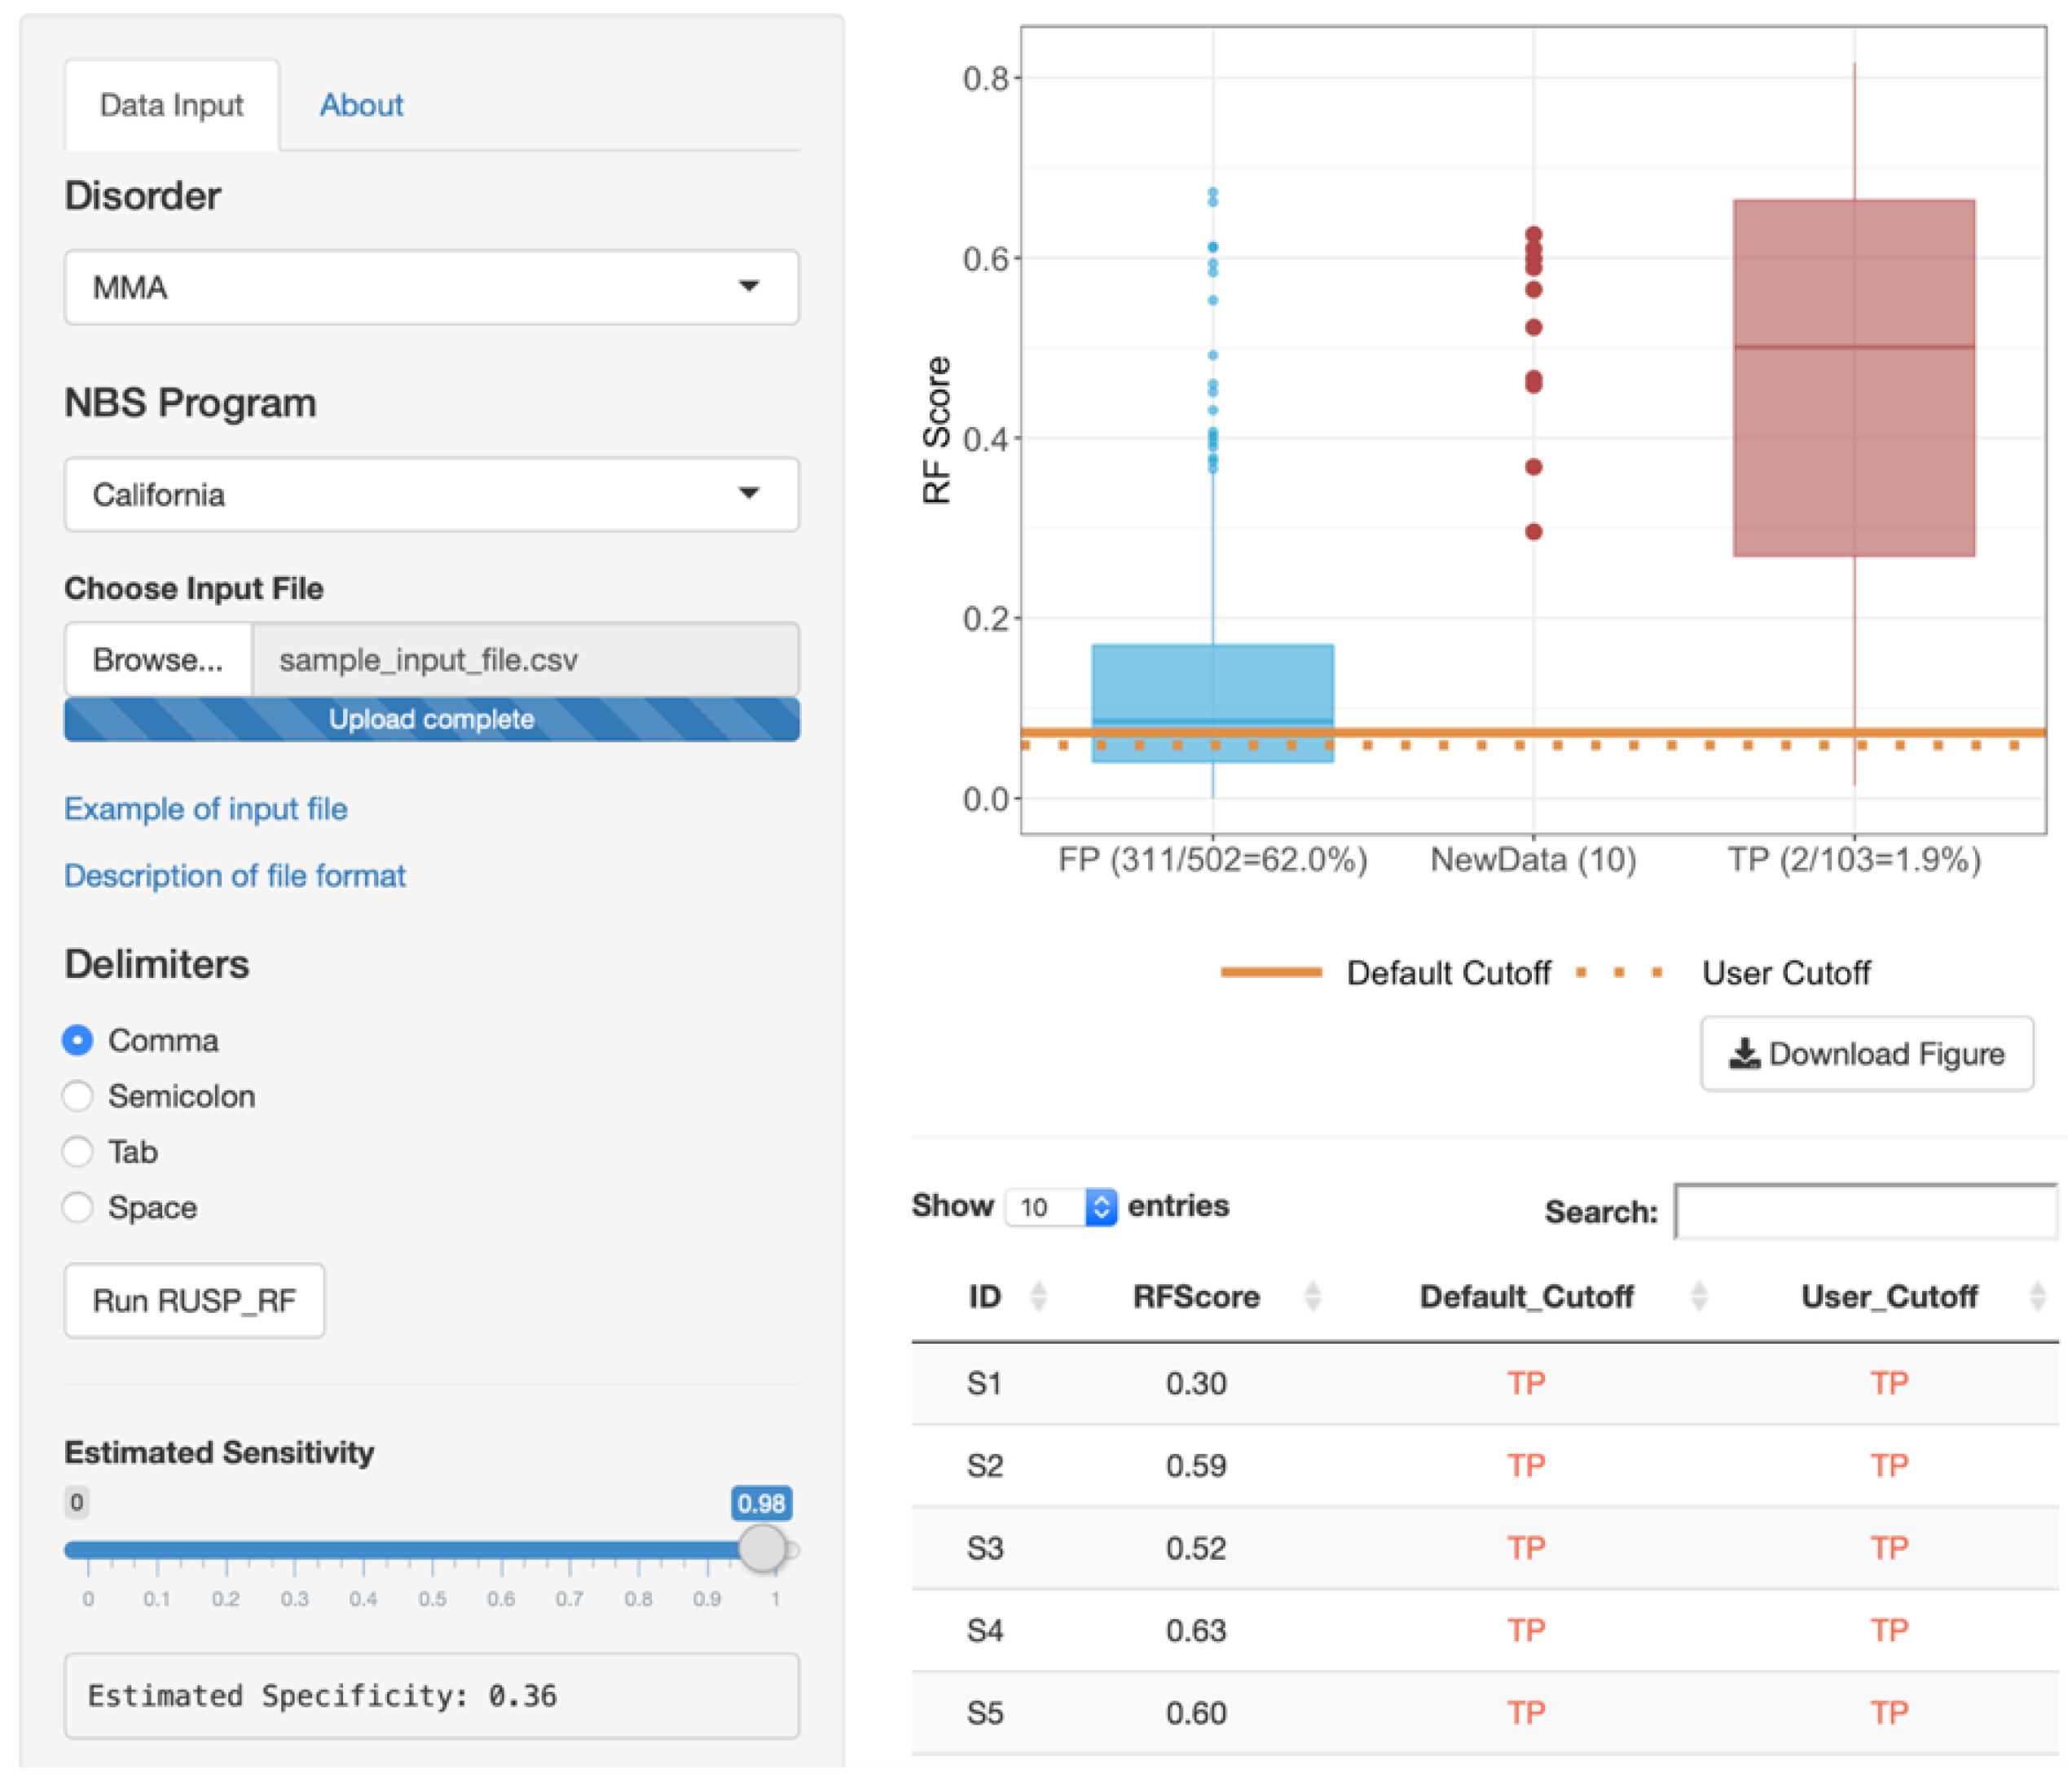Viewport: 2068px width, 1792px height.
Task: Change the Show entries count selector
Action: [x=1060, y=1207]
